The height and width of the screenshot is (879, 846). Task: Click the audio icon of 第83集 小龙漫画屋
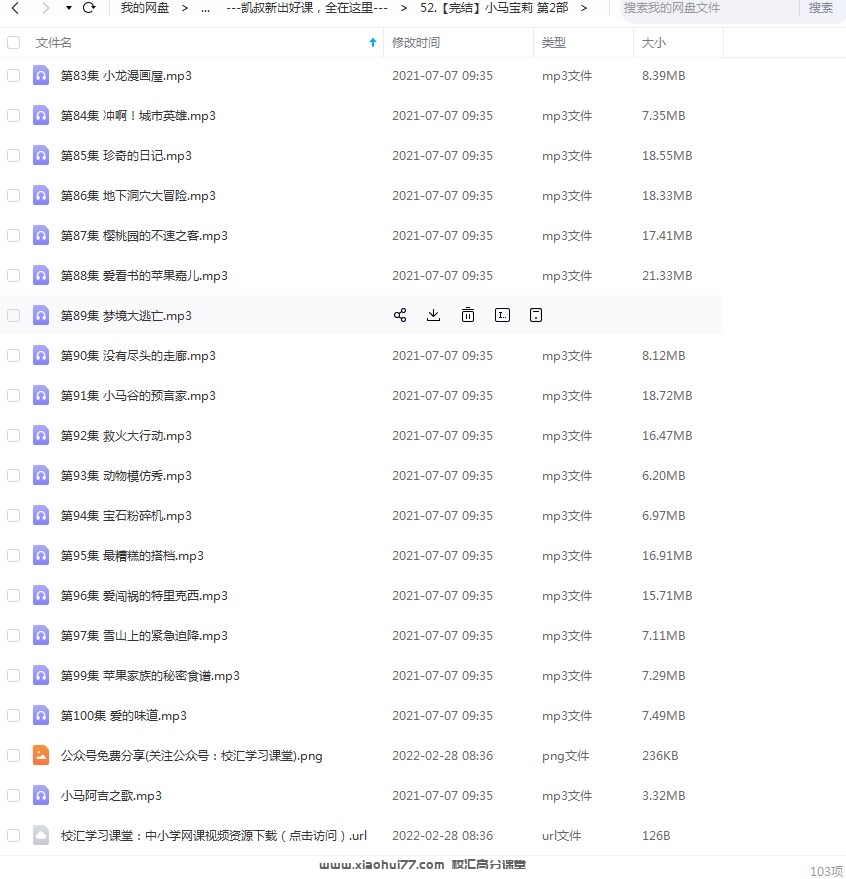pyautogui.click(x=41, y=75)
